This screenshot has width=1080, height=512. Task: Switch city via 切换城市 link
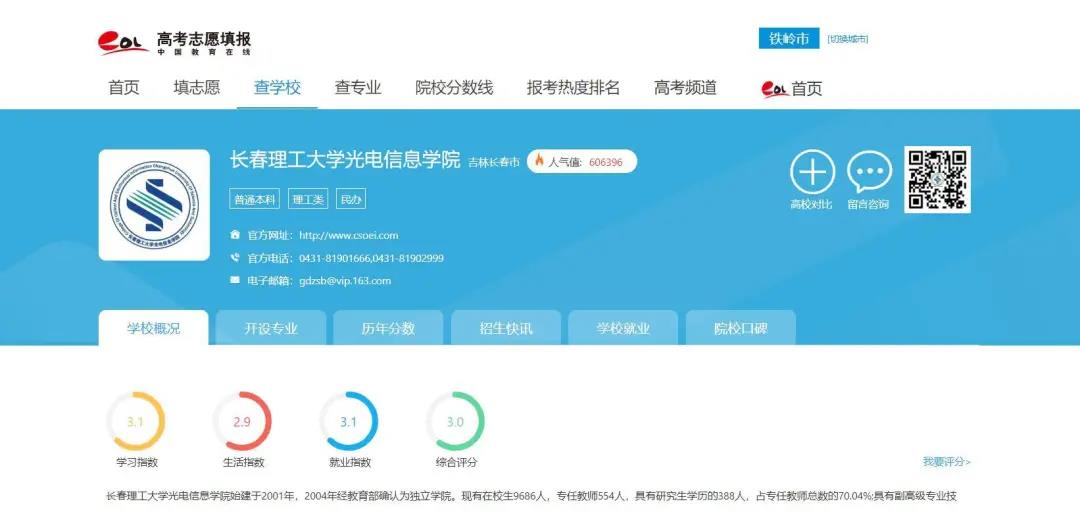(x=847, y=39)
